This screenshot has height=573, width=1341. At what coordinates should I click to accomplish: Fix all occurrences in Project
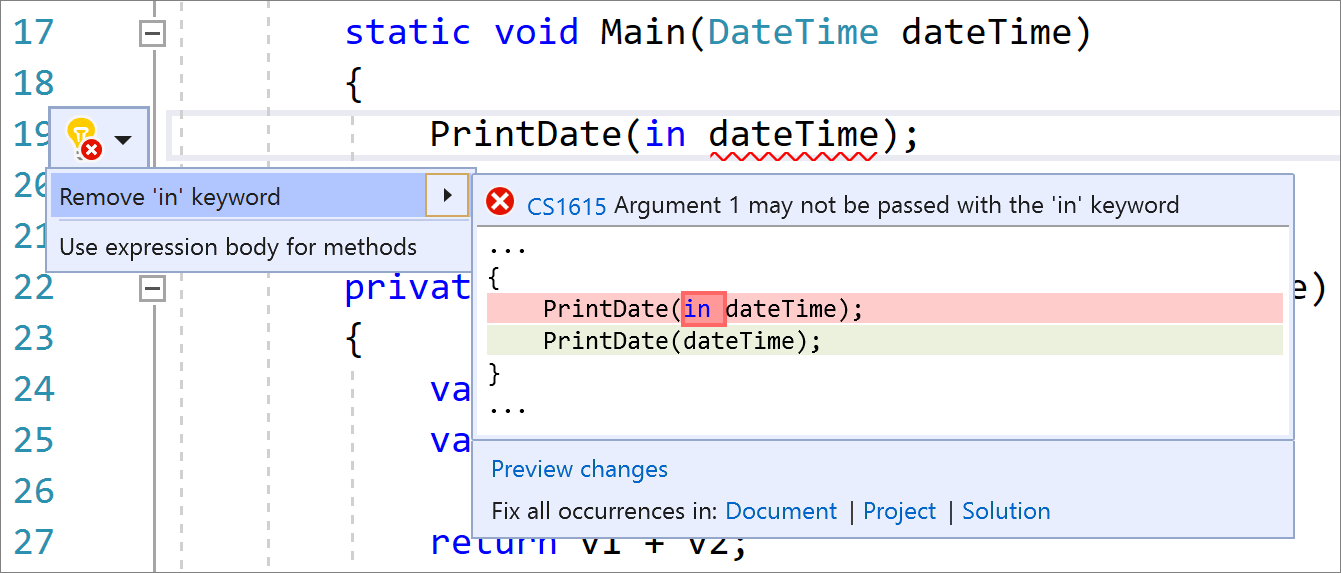tap(899, 511)
